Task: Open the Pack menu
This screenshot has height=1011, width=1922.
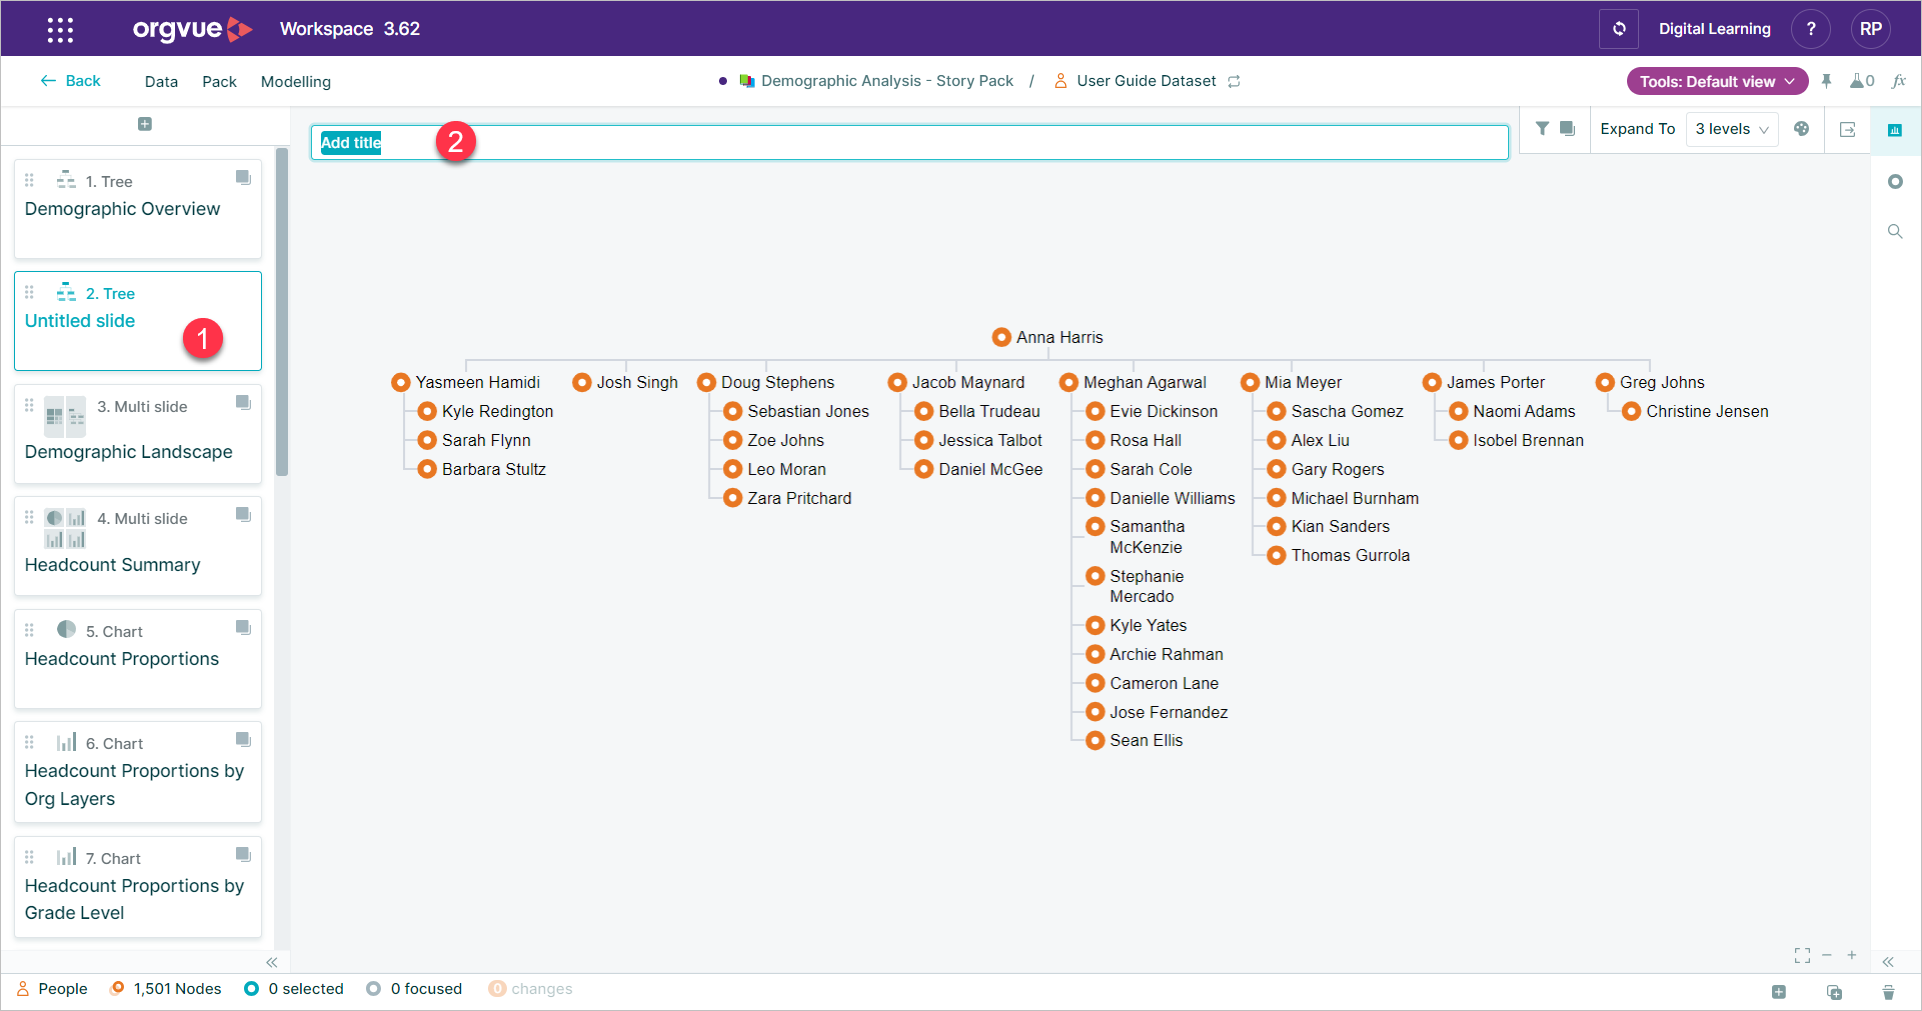Action: click(x=219, y=82)
